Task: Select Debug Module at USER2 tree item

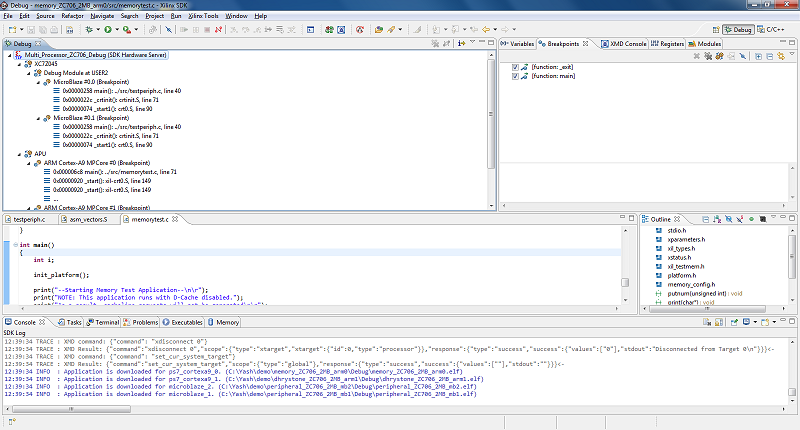Action: coord(75,73)
